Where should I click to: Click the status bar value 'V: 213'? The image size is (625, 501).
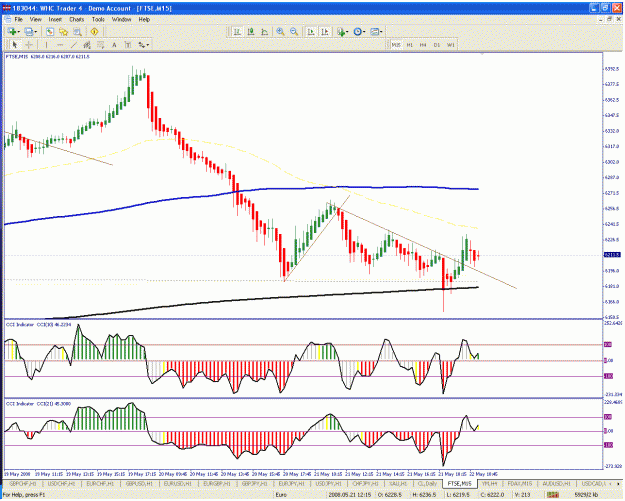click(x=523, y=495)
